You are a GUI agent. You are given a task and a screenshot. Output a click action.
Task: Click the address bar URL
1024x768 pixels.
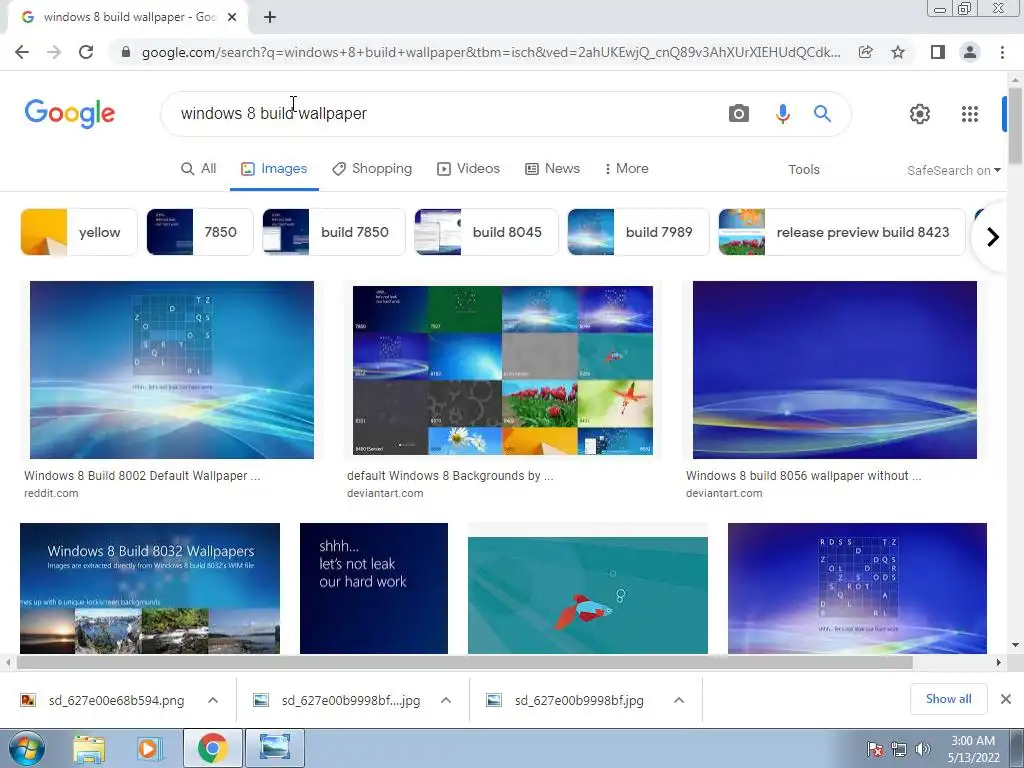[491, 52]
